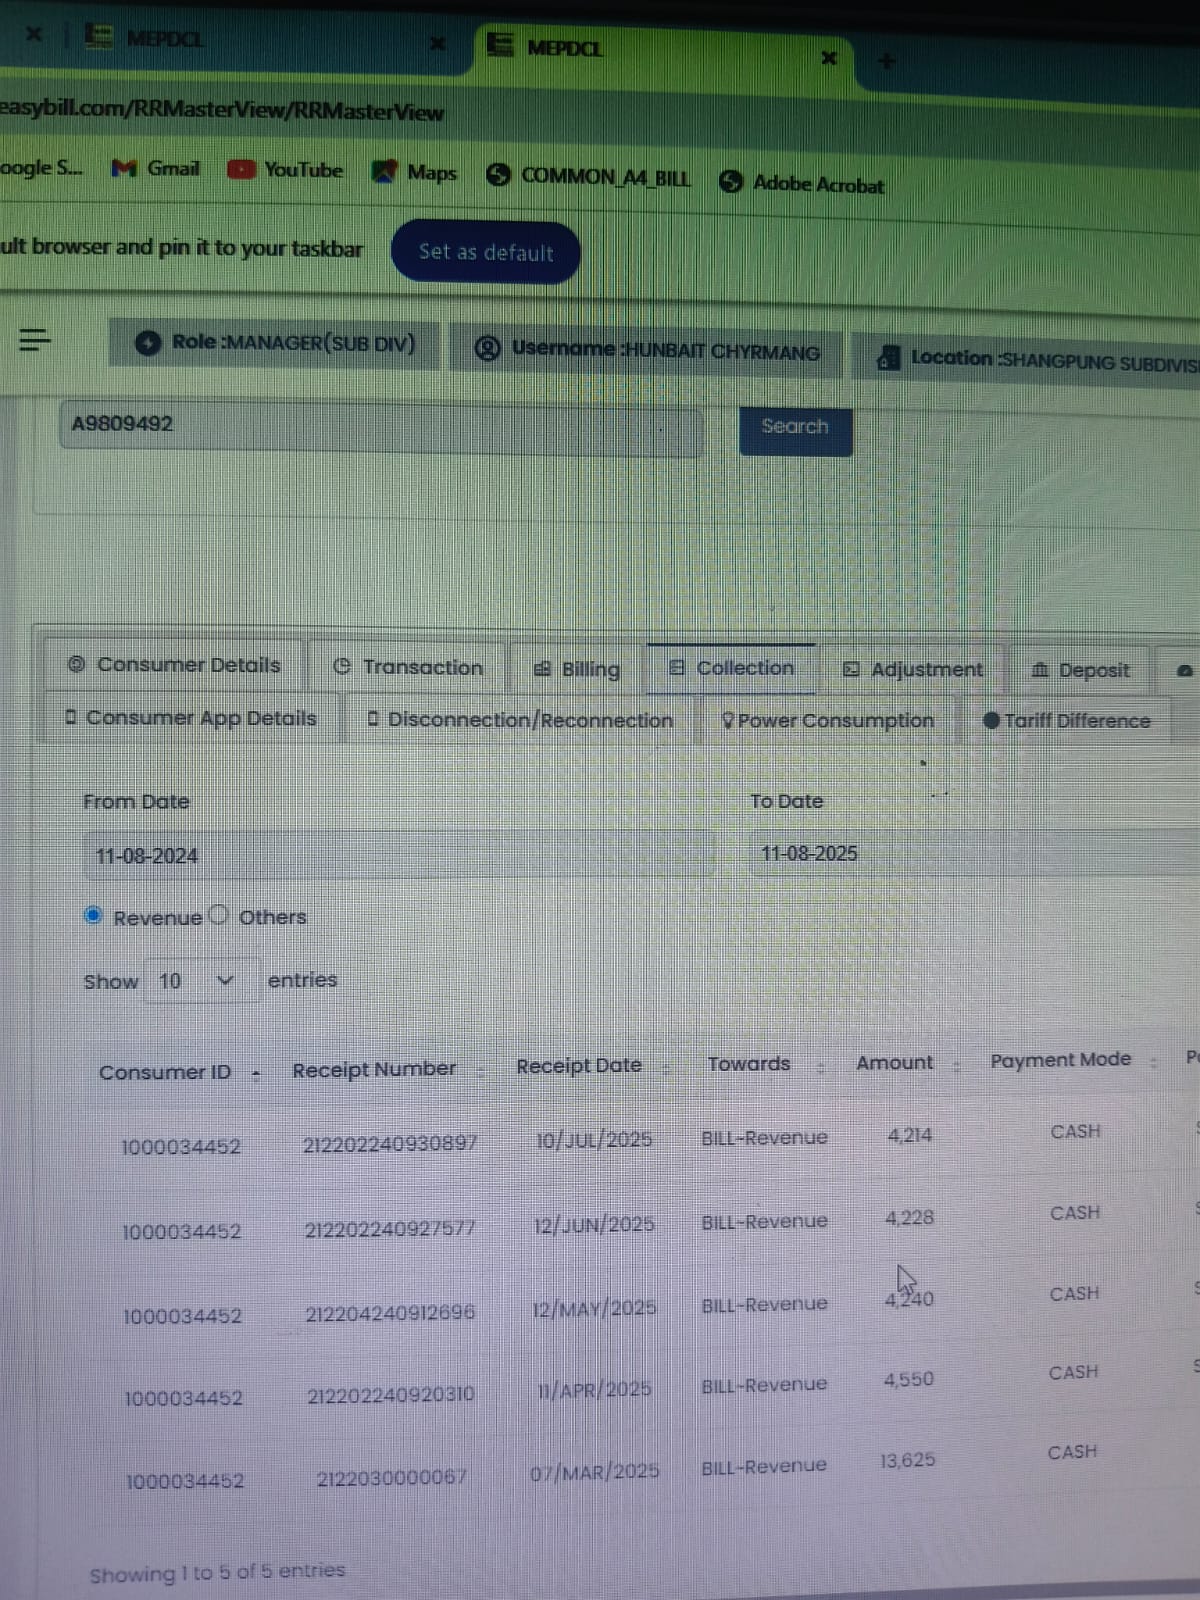Open the Maps bookmark

[x=414, y=172]
